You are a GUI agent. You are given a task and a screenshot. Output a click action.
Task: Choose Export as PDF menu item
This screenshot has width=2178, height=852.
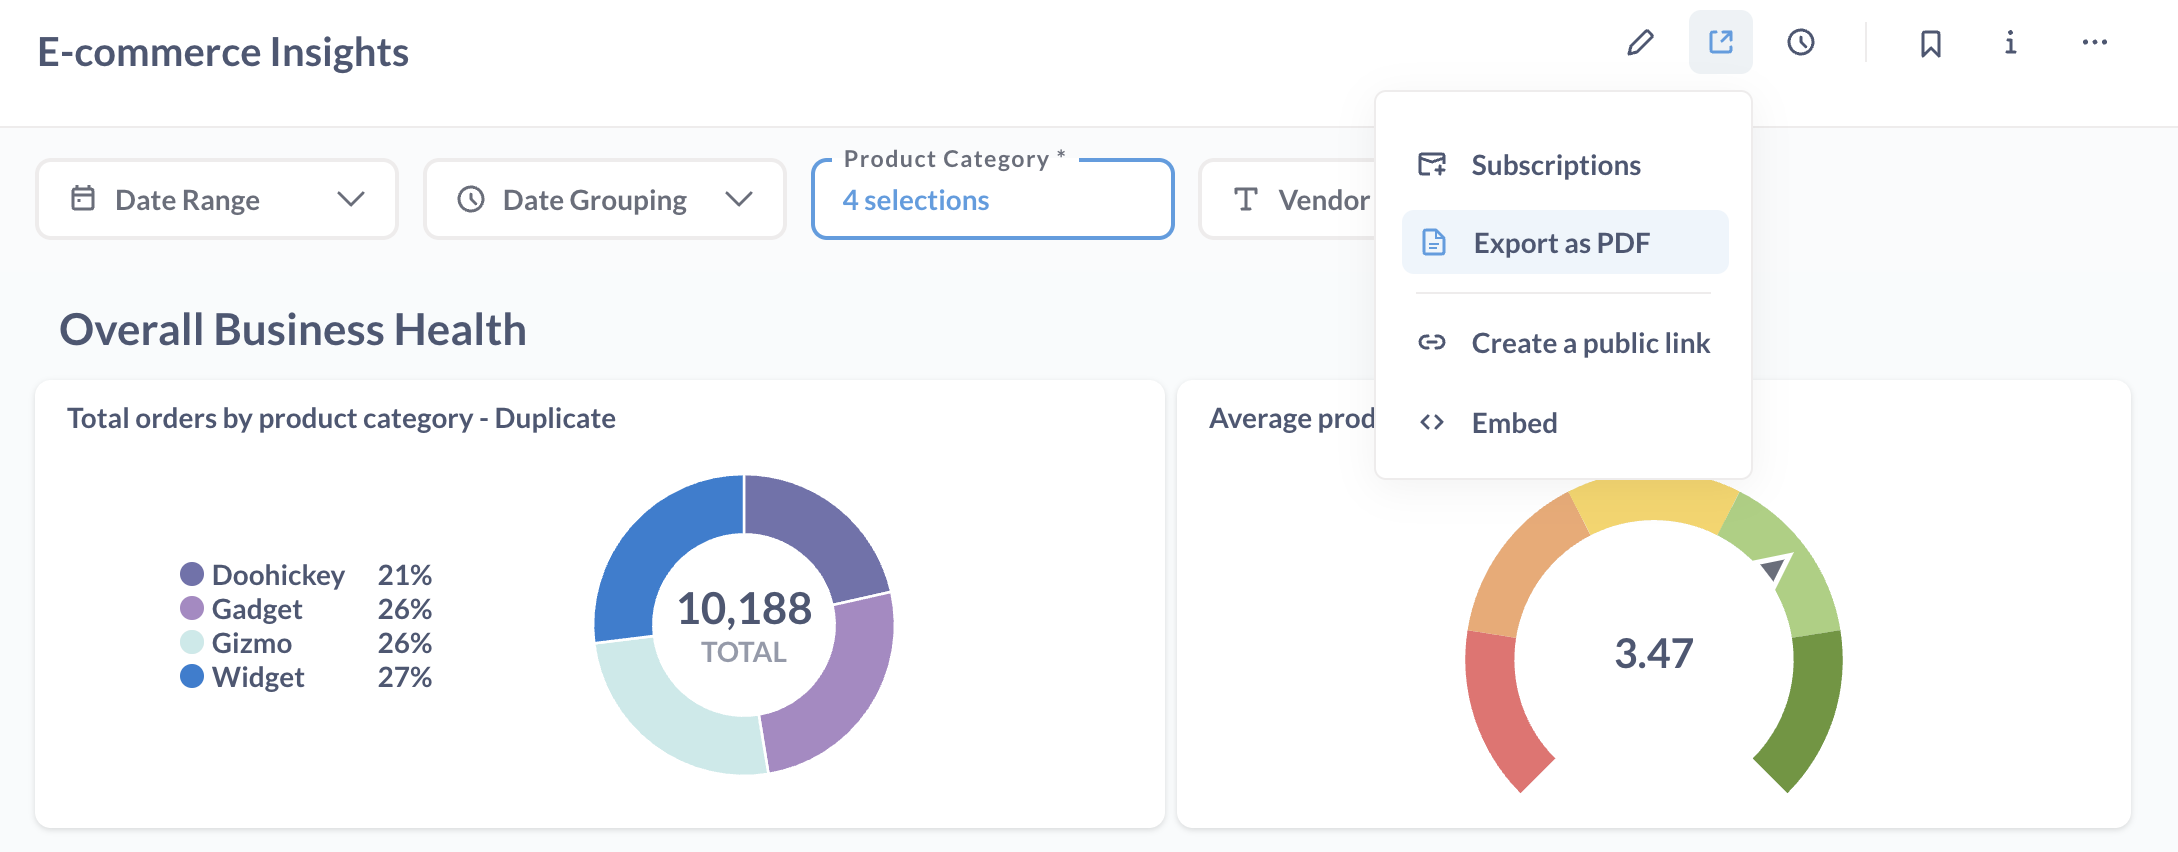1561,243
